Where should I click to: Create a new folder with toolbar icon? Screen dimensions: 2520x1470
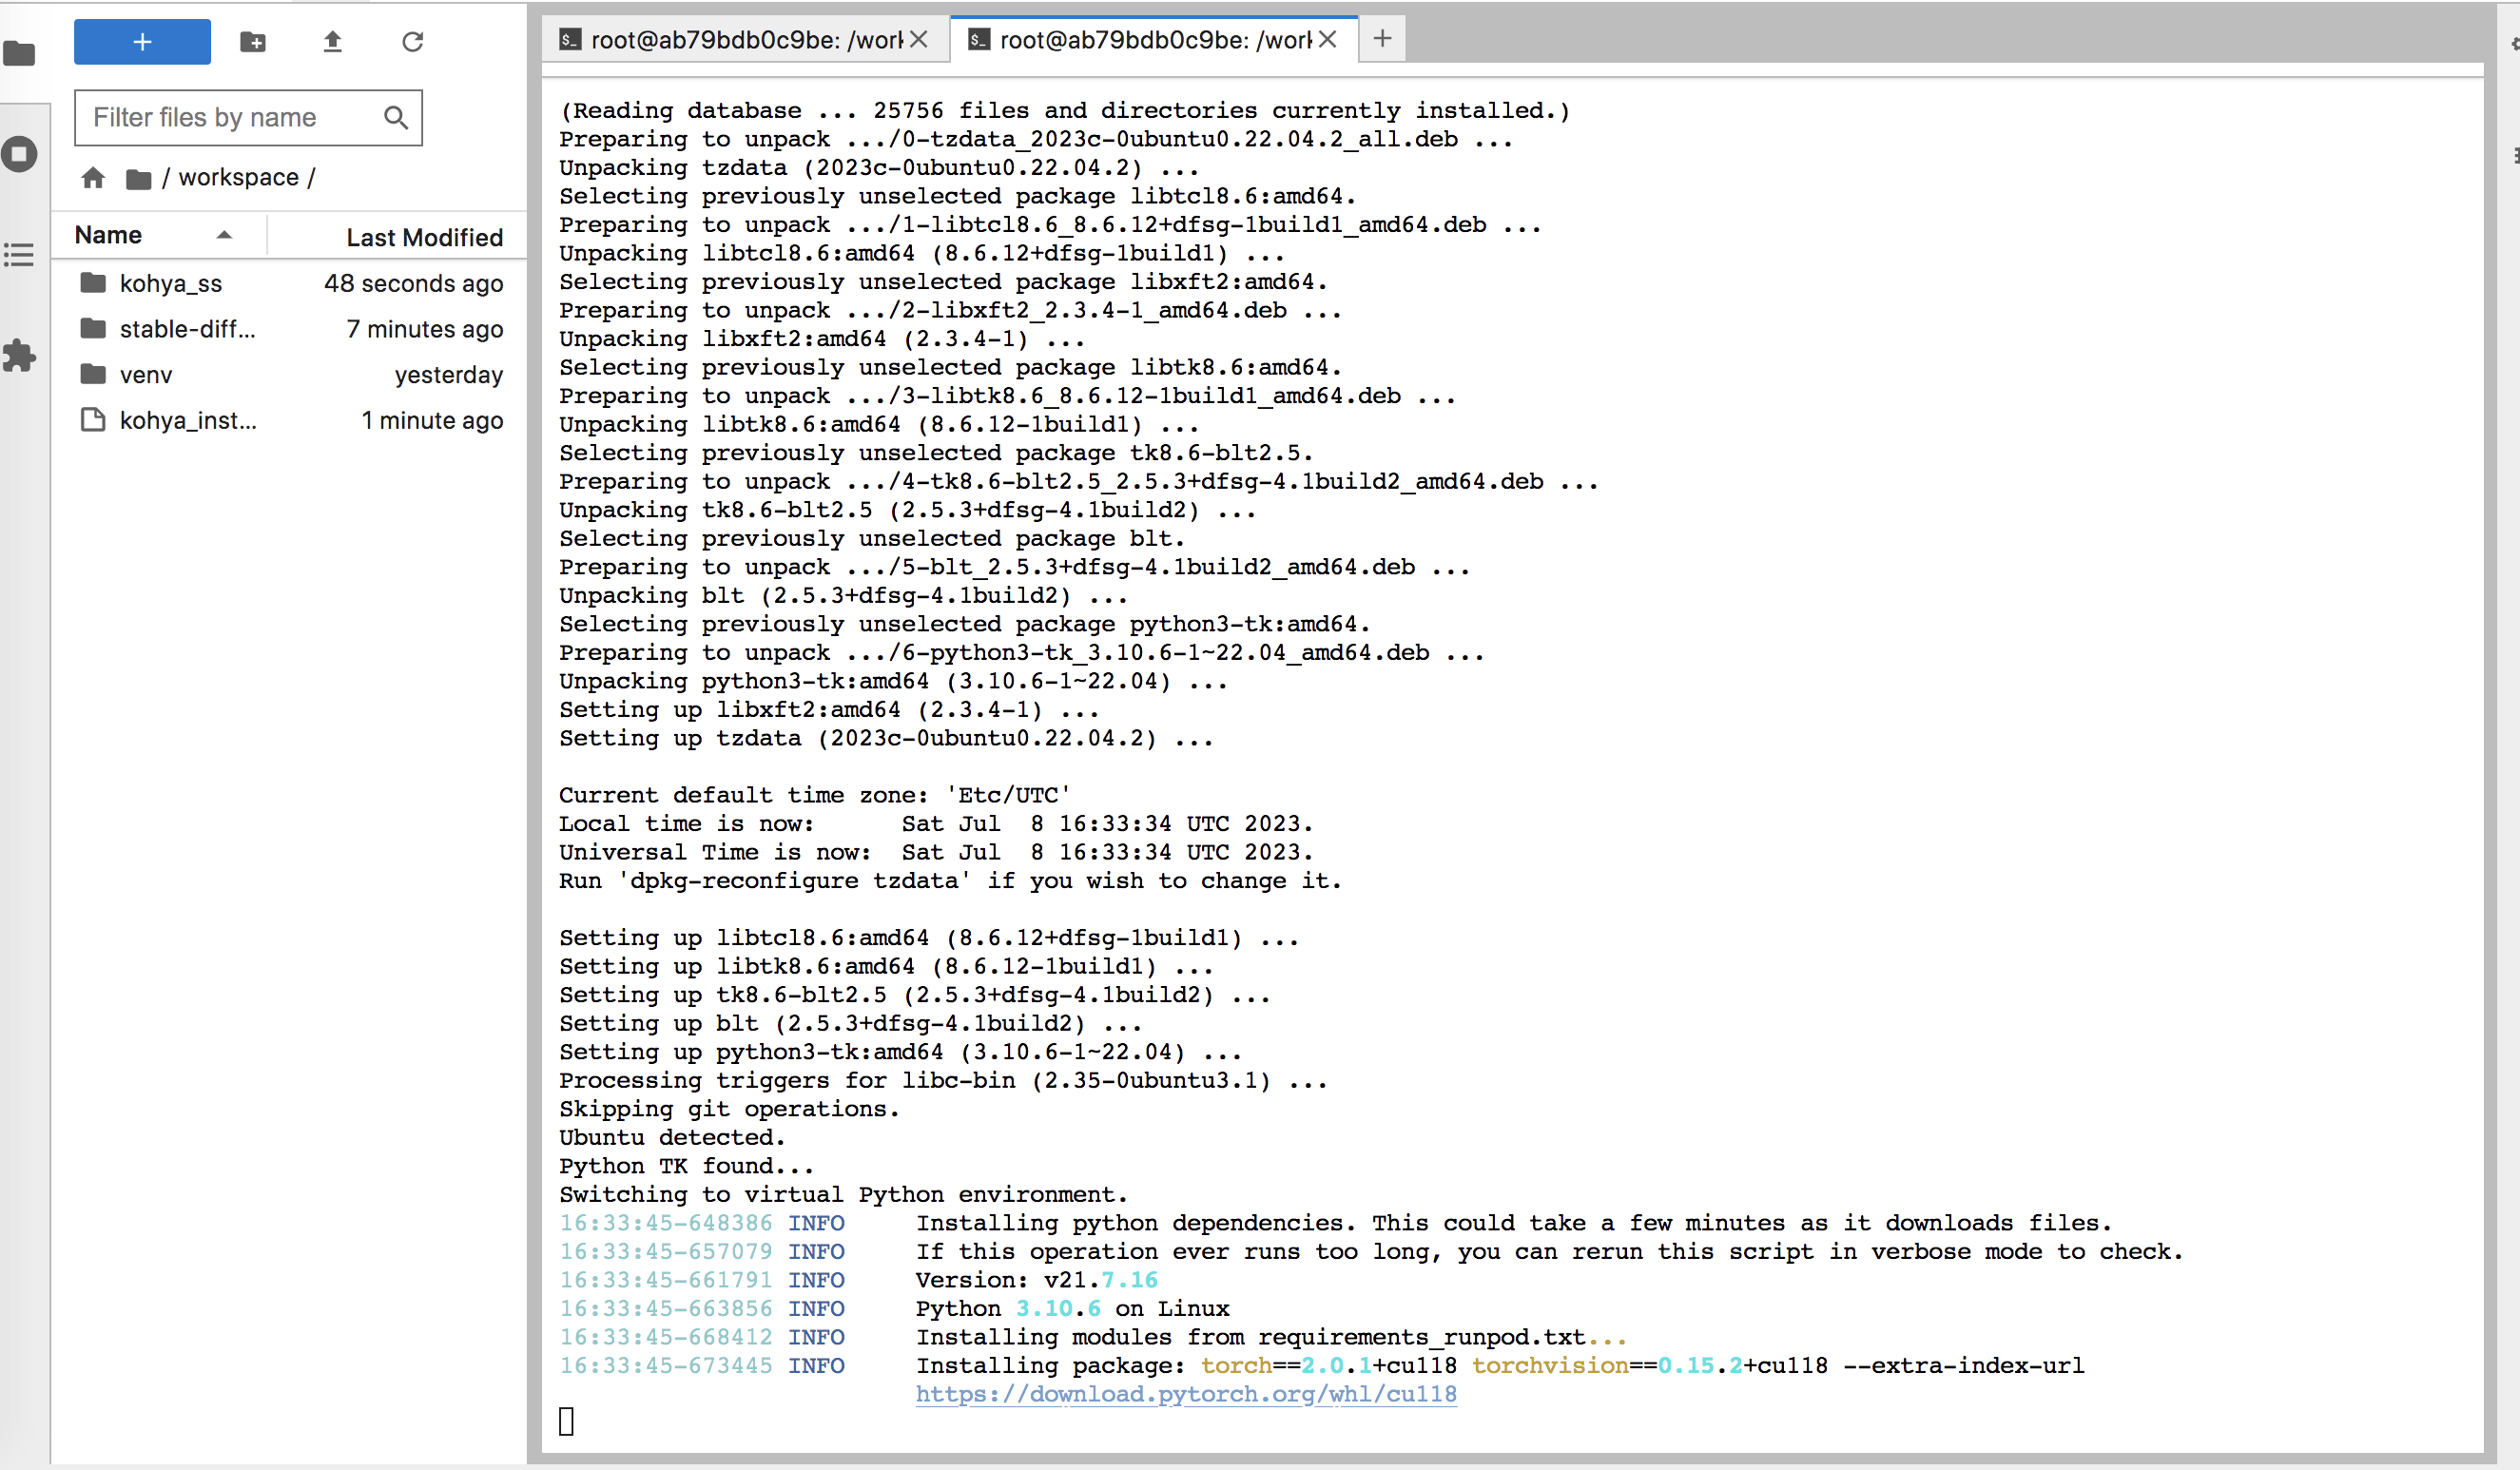[x=253, y=42]
